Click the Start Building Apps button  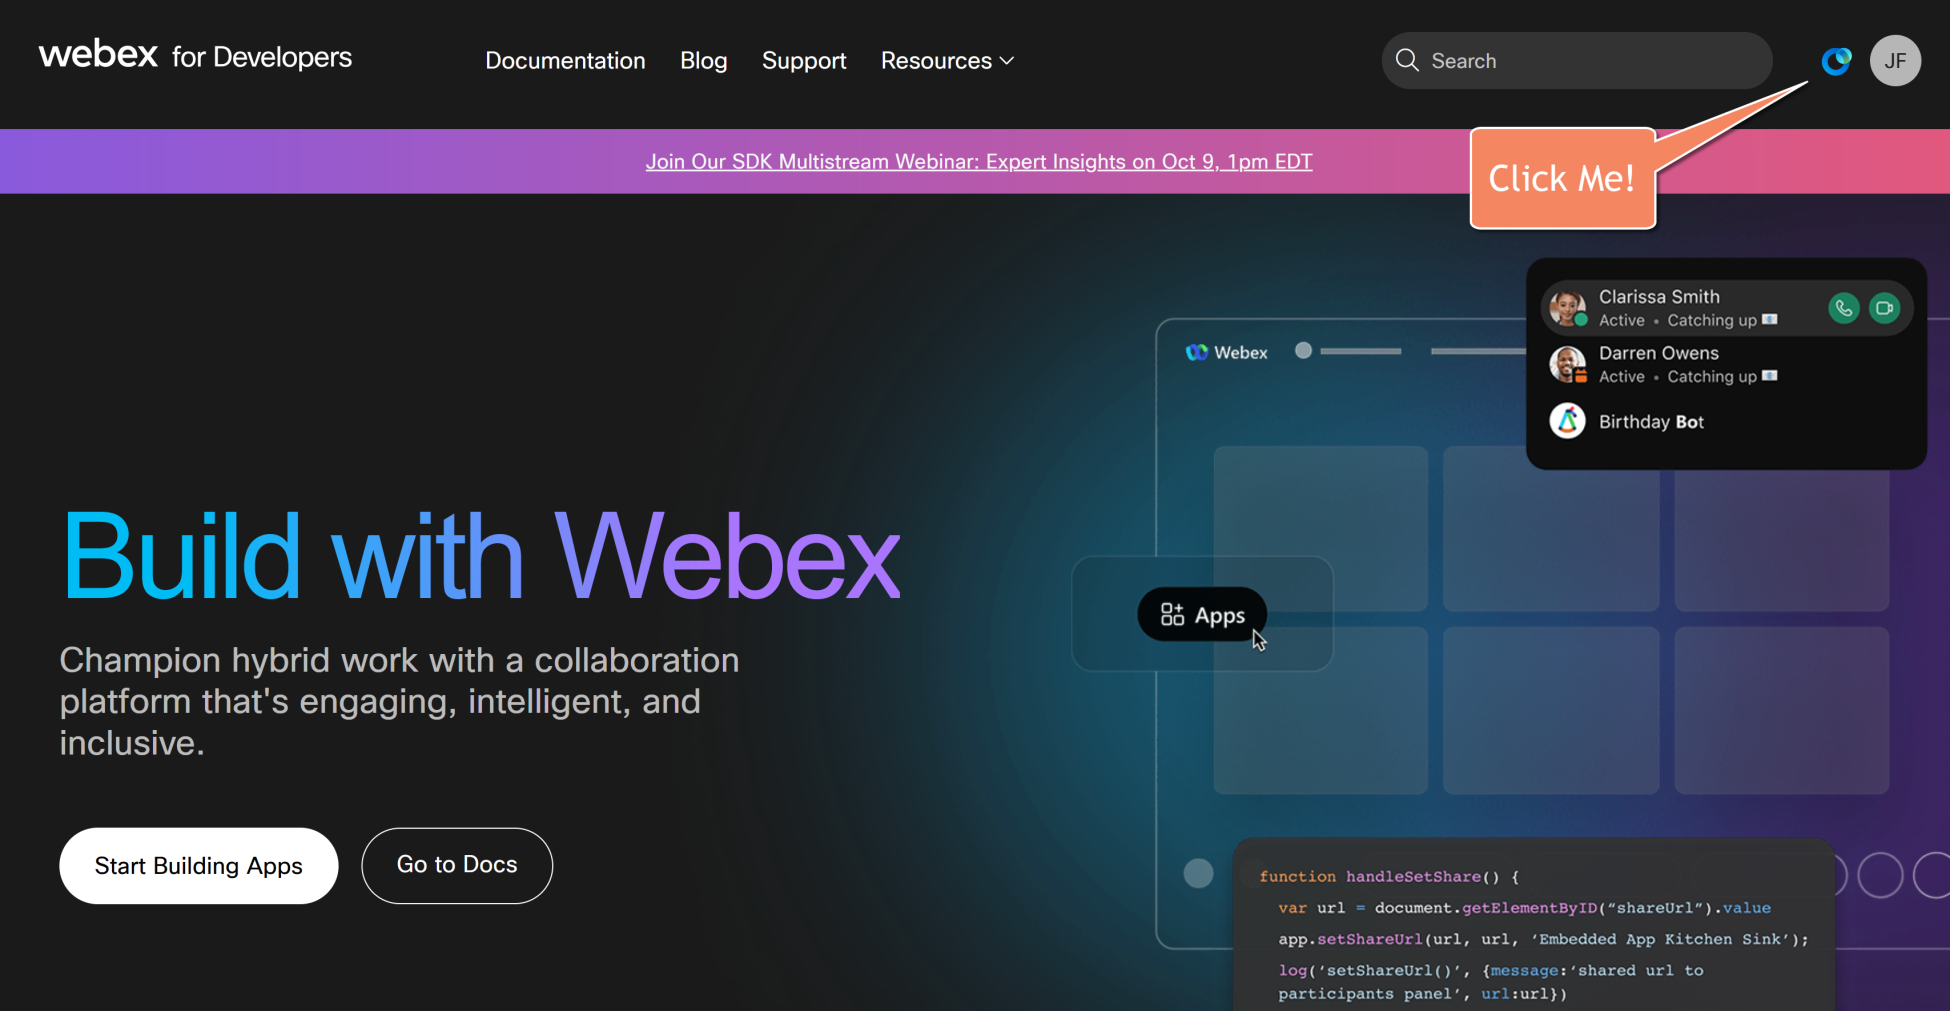pos(199,866)
